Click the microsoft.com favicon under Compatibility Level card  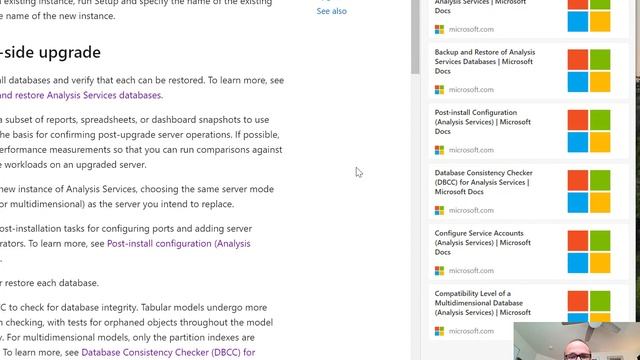[x=439, y=331]
